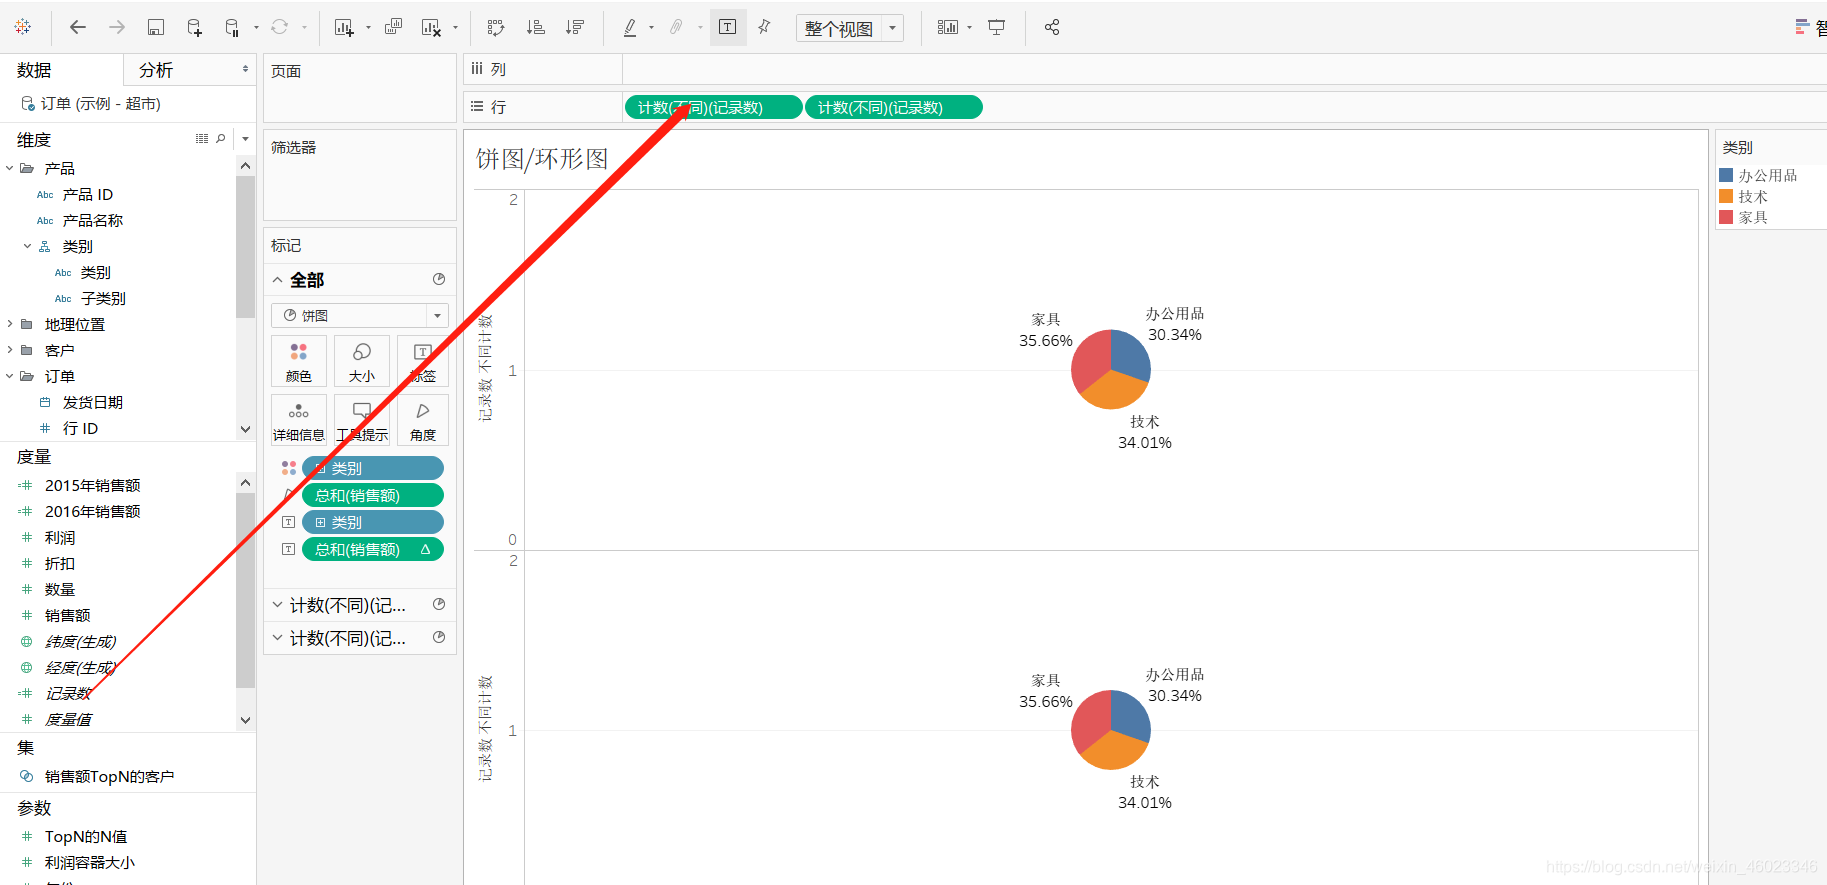Select the 子类别 dimension
1827x885 pixels.
tap(103, 298)
